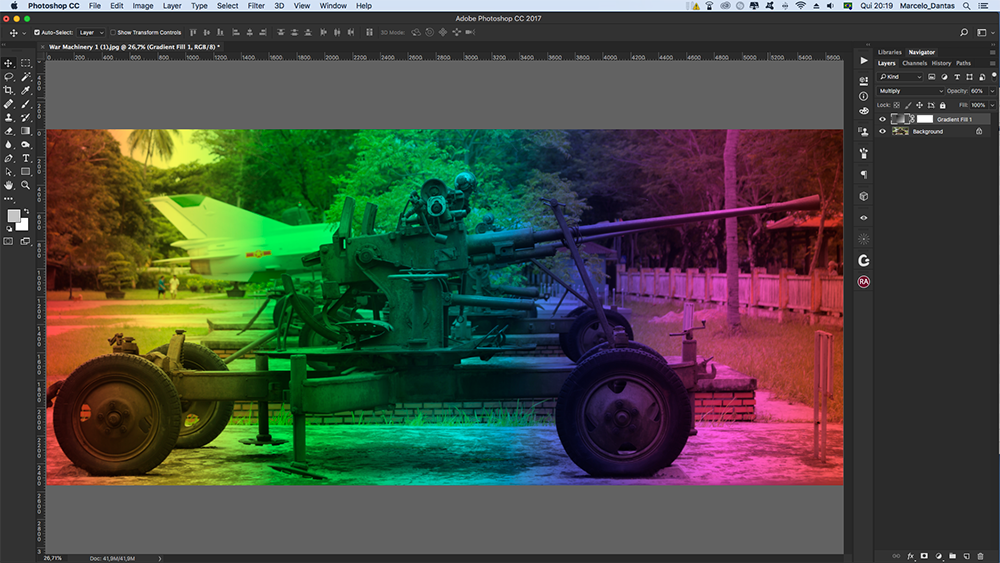Switch to the Paths tab

tap(964, 63)
